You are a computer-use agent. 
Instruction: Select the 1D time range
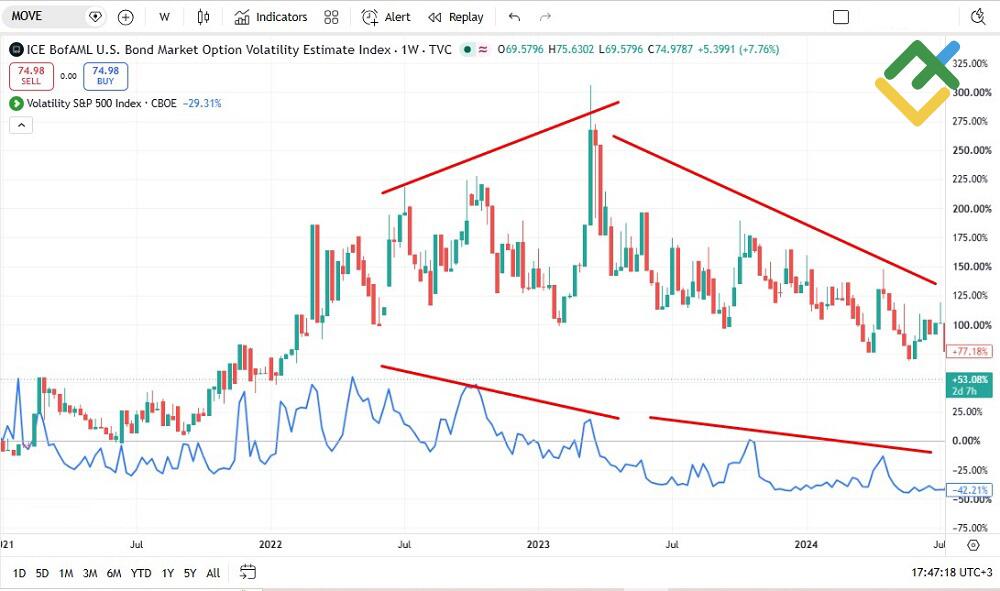click(19, 573)
